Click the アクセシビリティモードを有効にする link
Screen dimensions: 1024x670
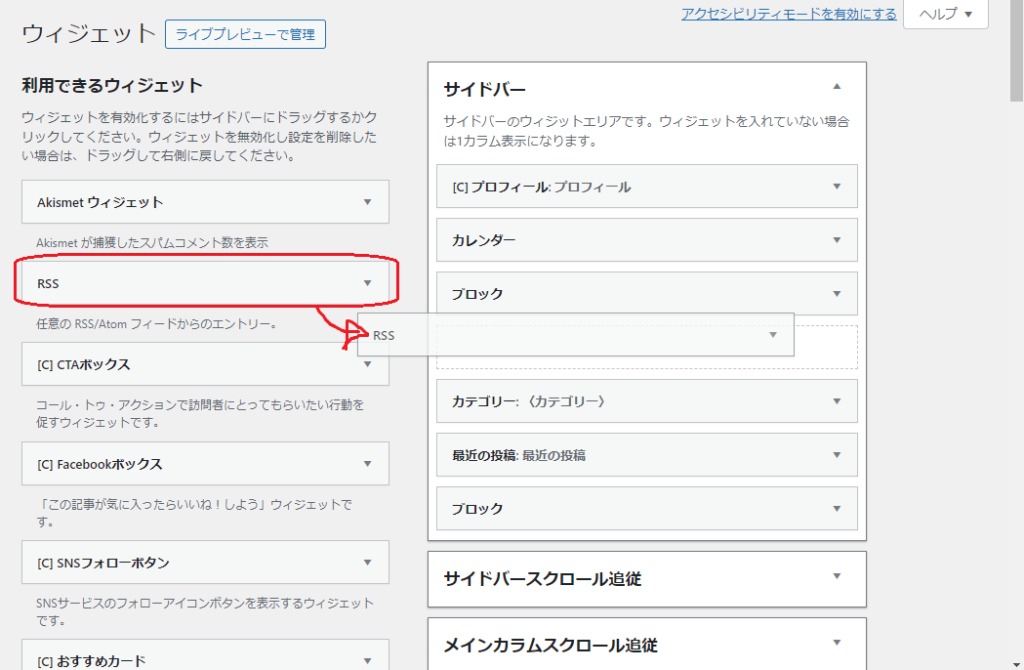pos(788,14)
